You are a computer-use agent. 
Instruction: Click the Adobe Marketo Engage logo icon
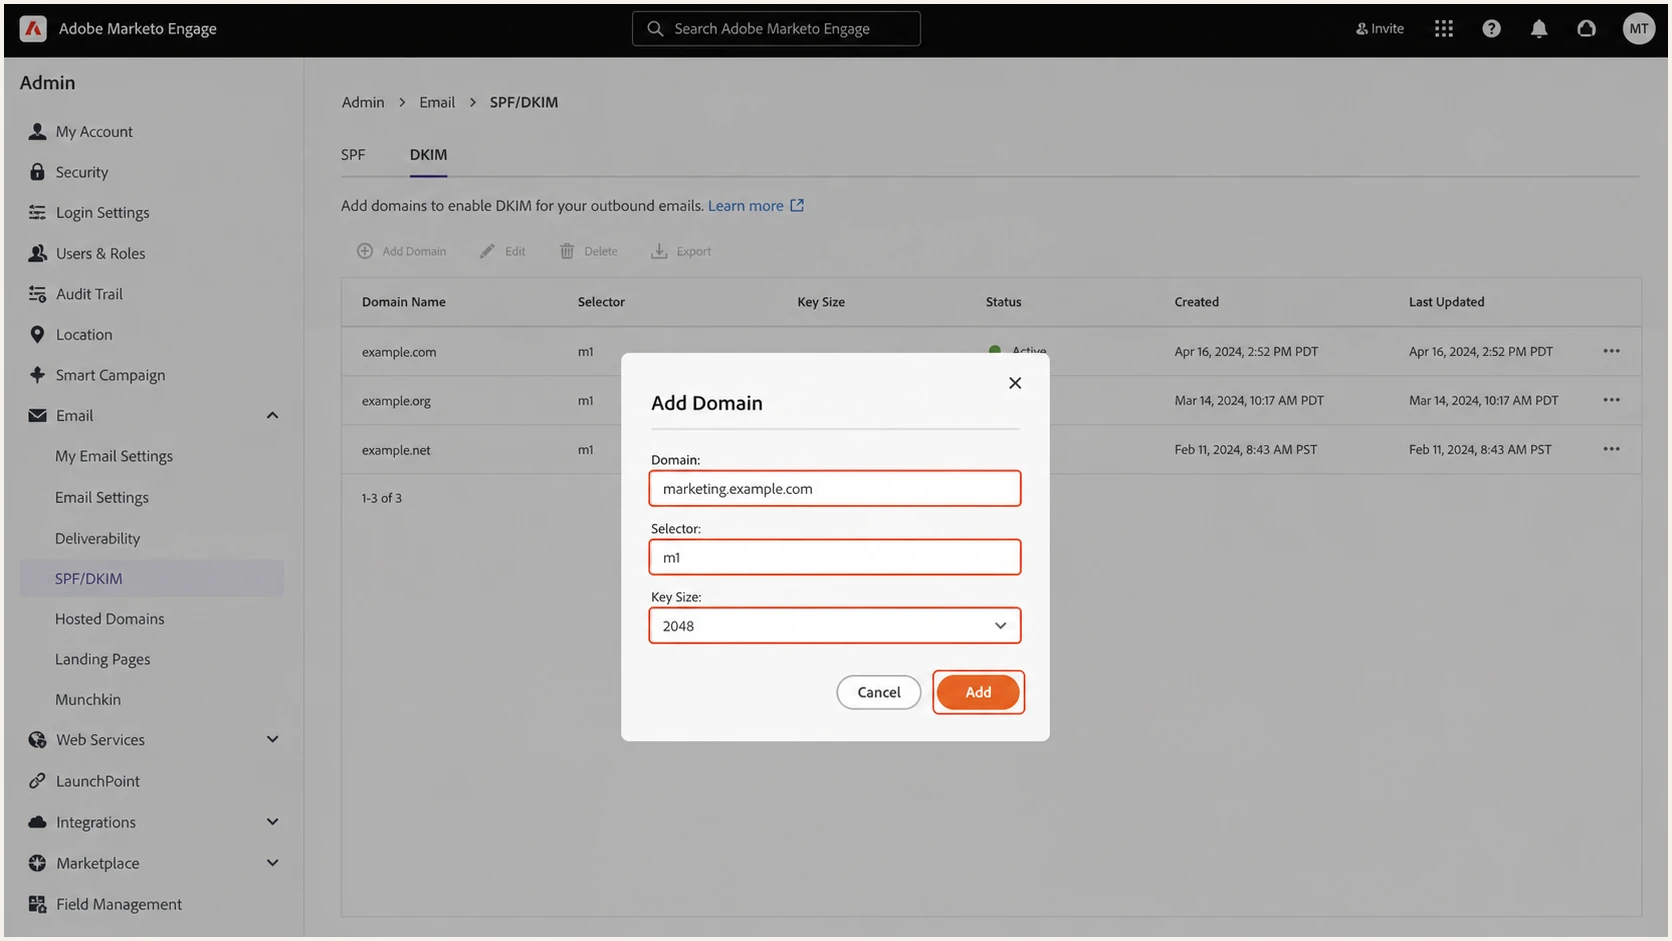(33, 29)
